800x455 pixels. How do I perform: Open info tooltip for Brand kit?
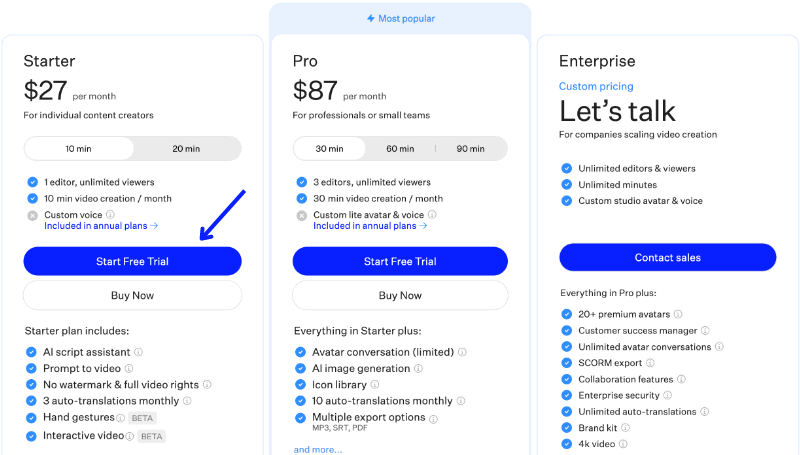pyautogui.click(x=627, y=427)
